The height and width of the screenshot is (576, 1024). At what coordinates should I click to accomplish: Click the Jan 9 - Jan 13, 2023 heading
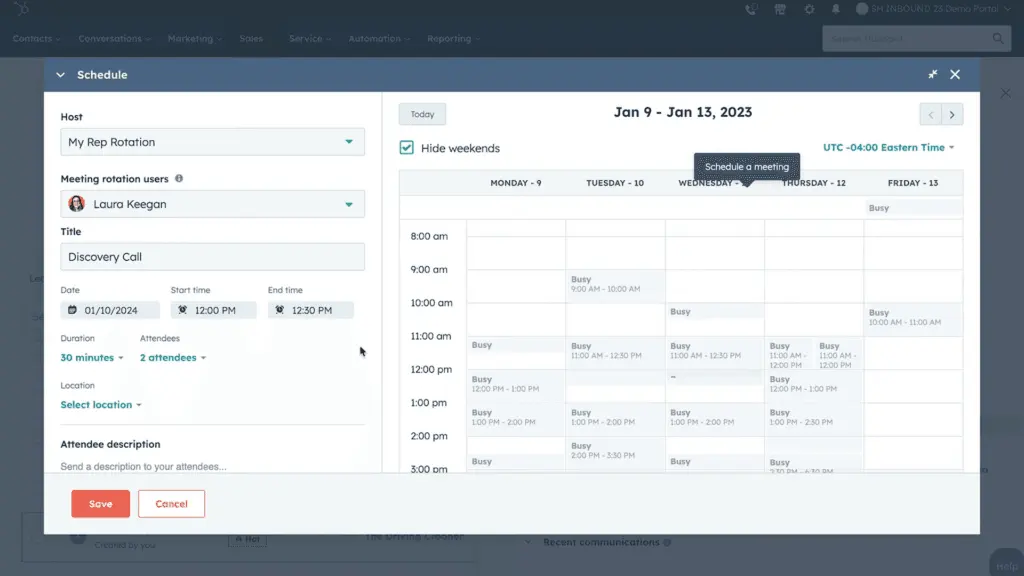pyautogui.click(x=682, y=112)
